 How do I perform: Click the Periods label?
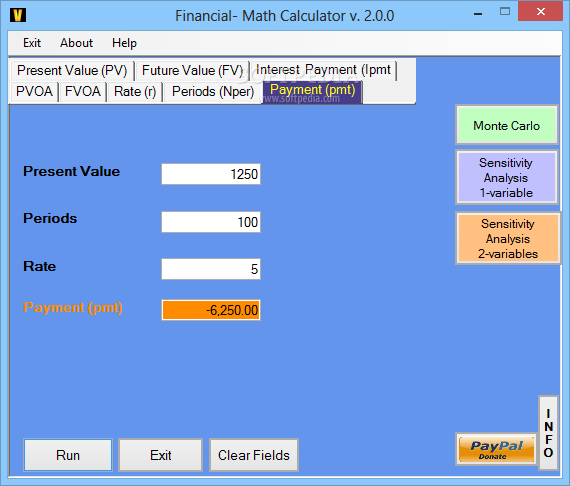50,218
